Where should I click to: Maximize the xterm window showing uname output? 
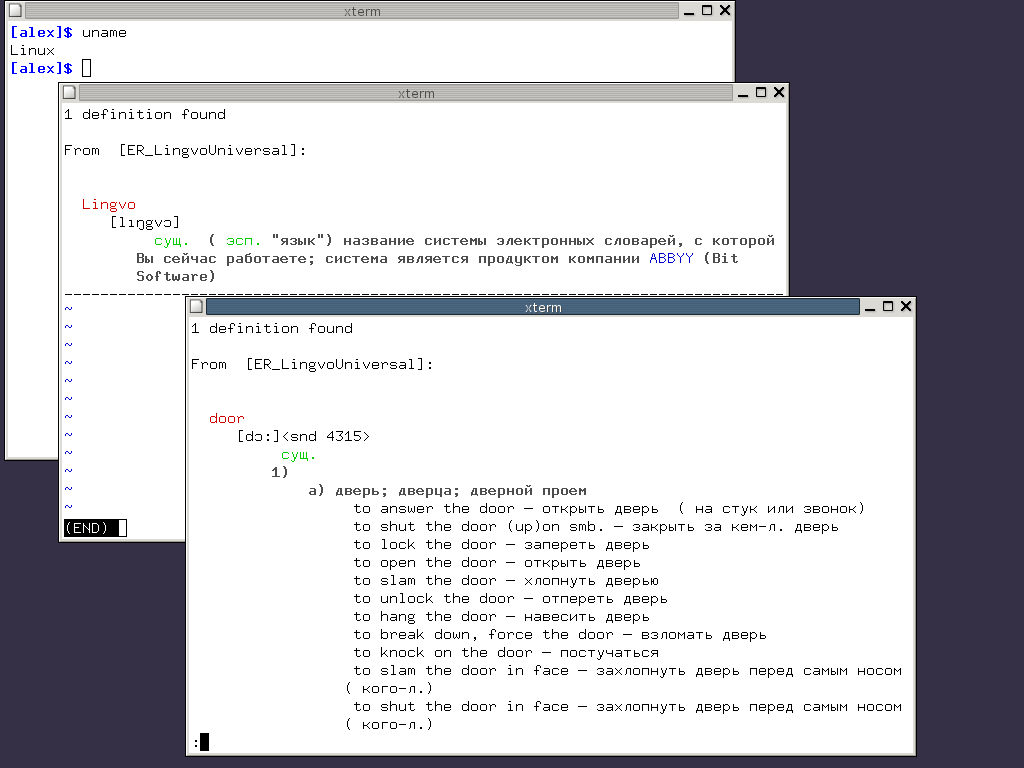(x=707, y=10)
